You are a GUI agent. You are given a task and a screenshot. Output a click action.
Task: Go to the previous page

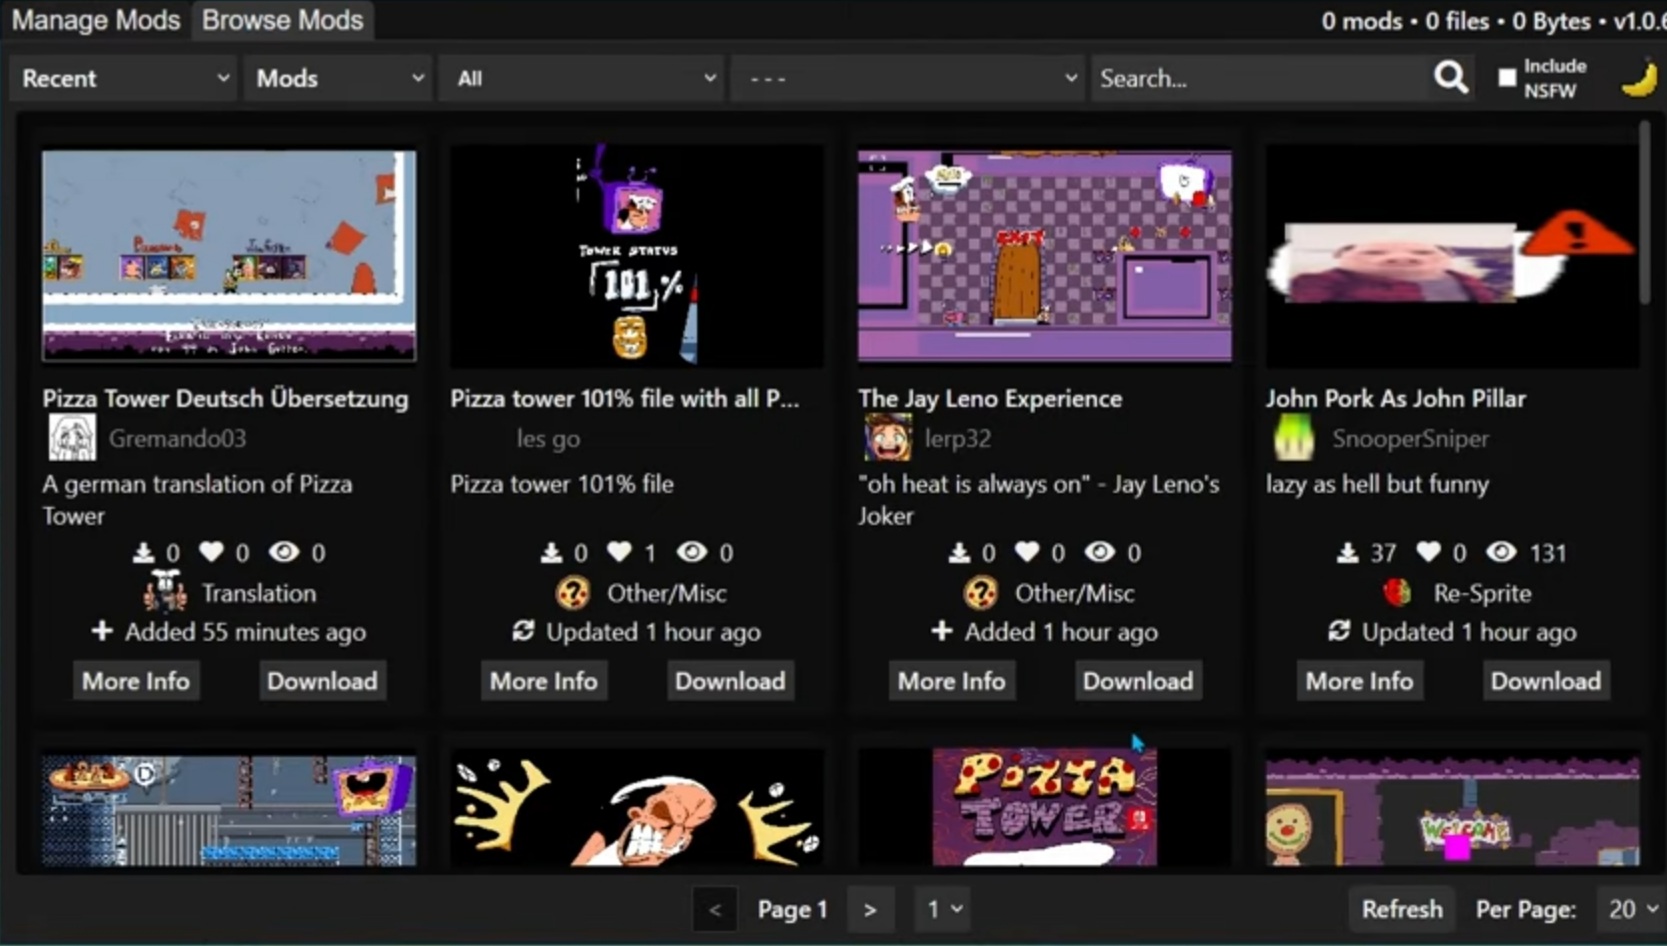tap(714, 909)
